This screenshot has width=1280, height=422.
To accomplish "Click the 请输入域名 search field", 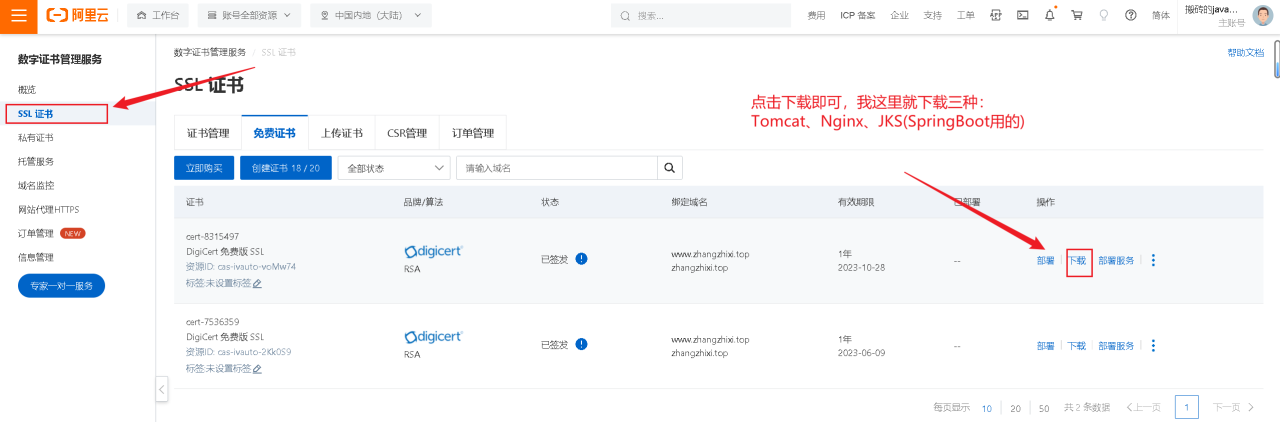I will pyautogui.click(x=557, y=167).
